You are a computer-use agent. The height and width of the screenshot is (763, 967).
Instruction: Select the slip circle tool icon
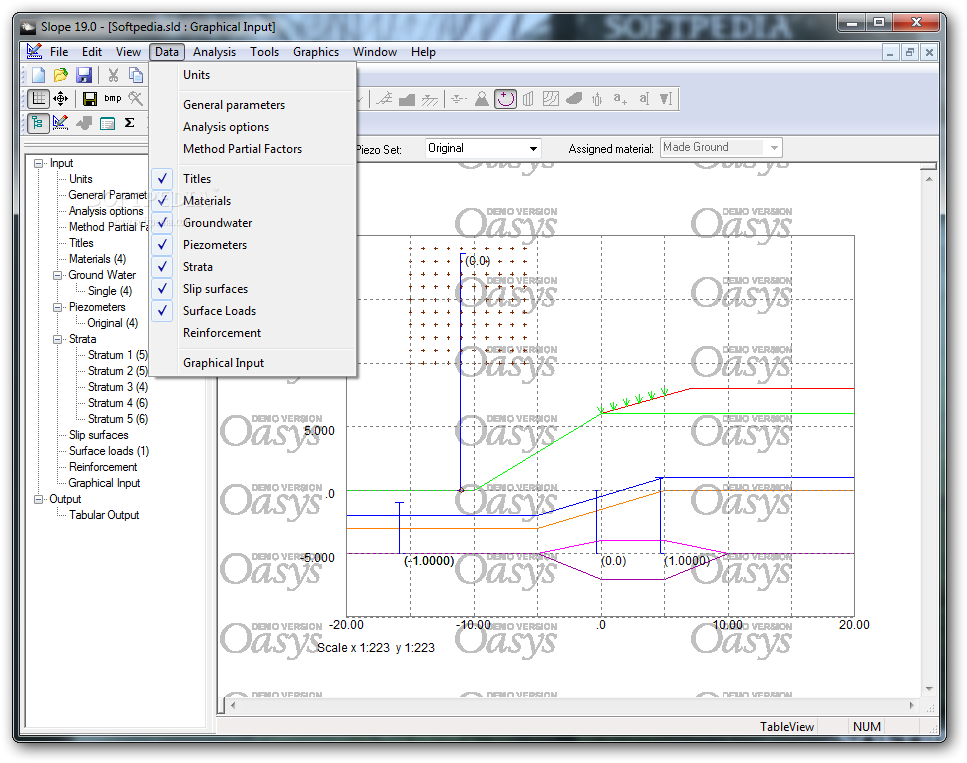[506, 99]
